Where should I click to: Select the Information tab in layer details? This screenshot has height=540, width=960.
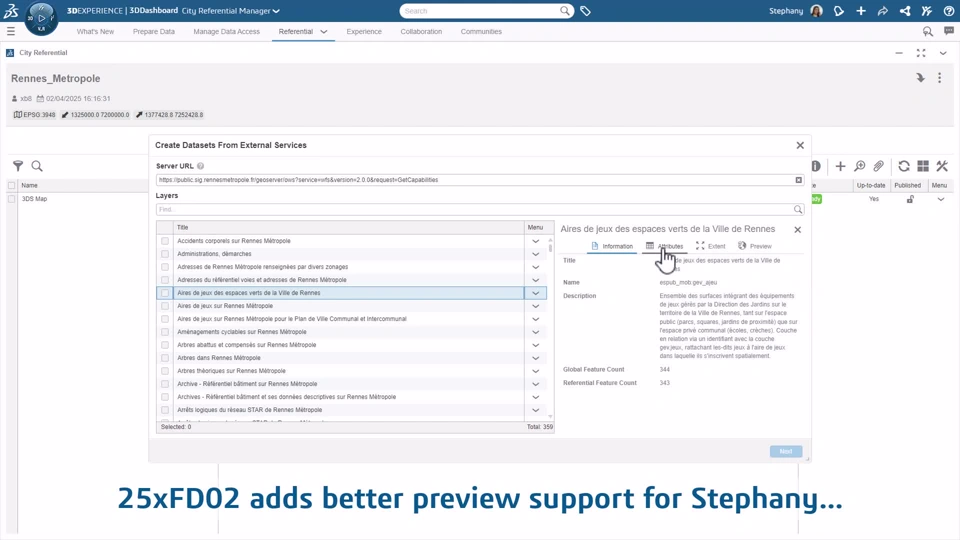(612, 246)
